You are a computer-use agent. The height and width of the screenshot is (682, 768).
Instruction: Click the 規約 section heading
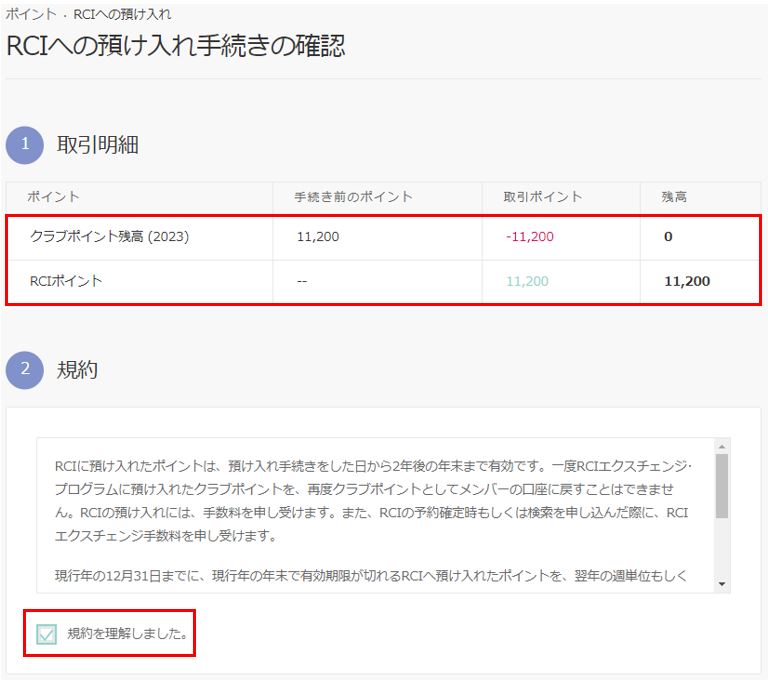pyautogui.click(x=77, y=369)
